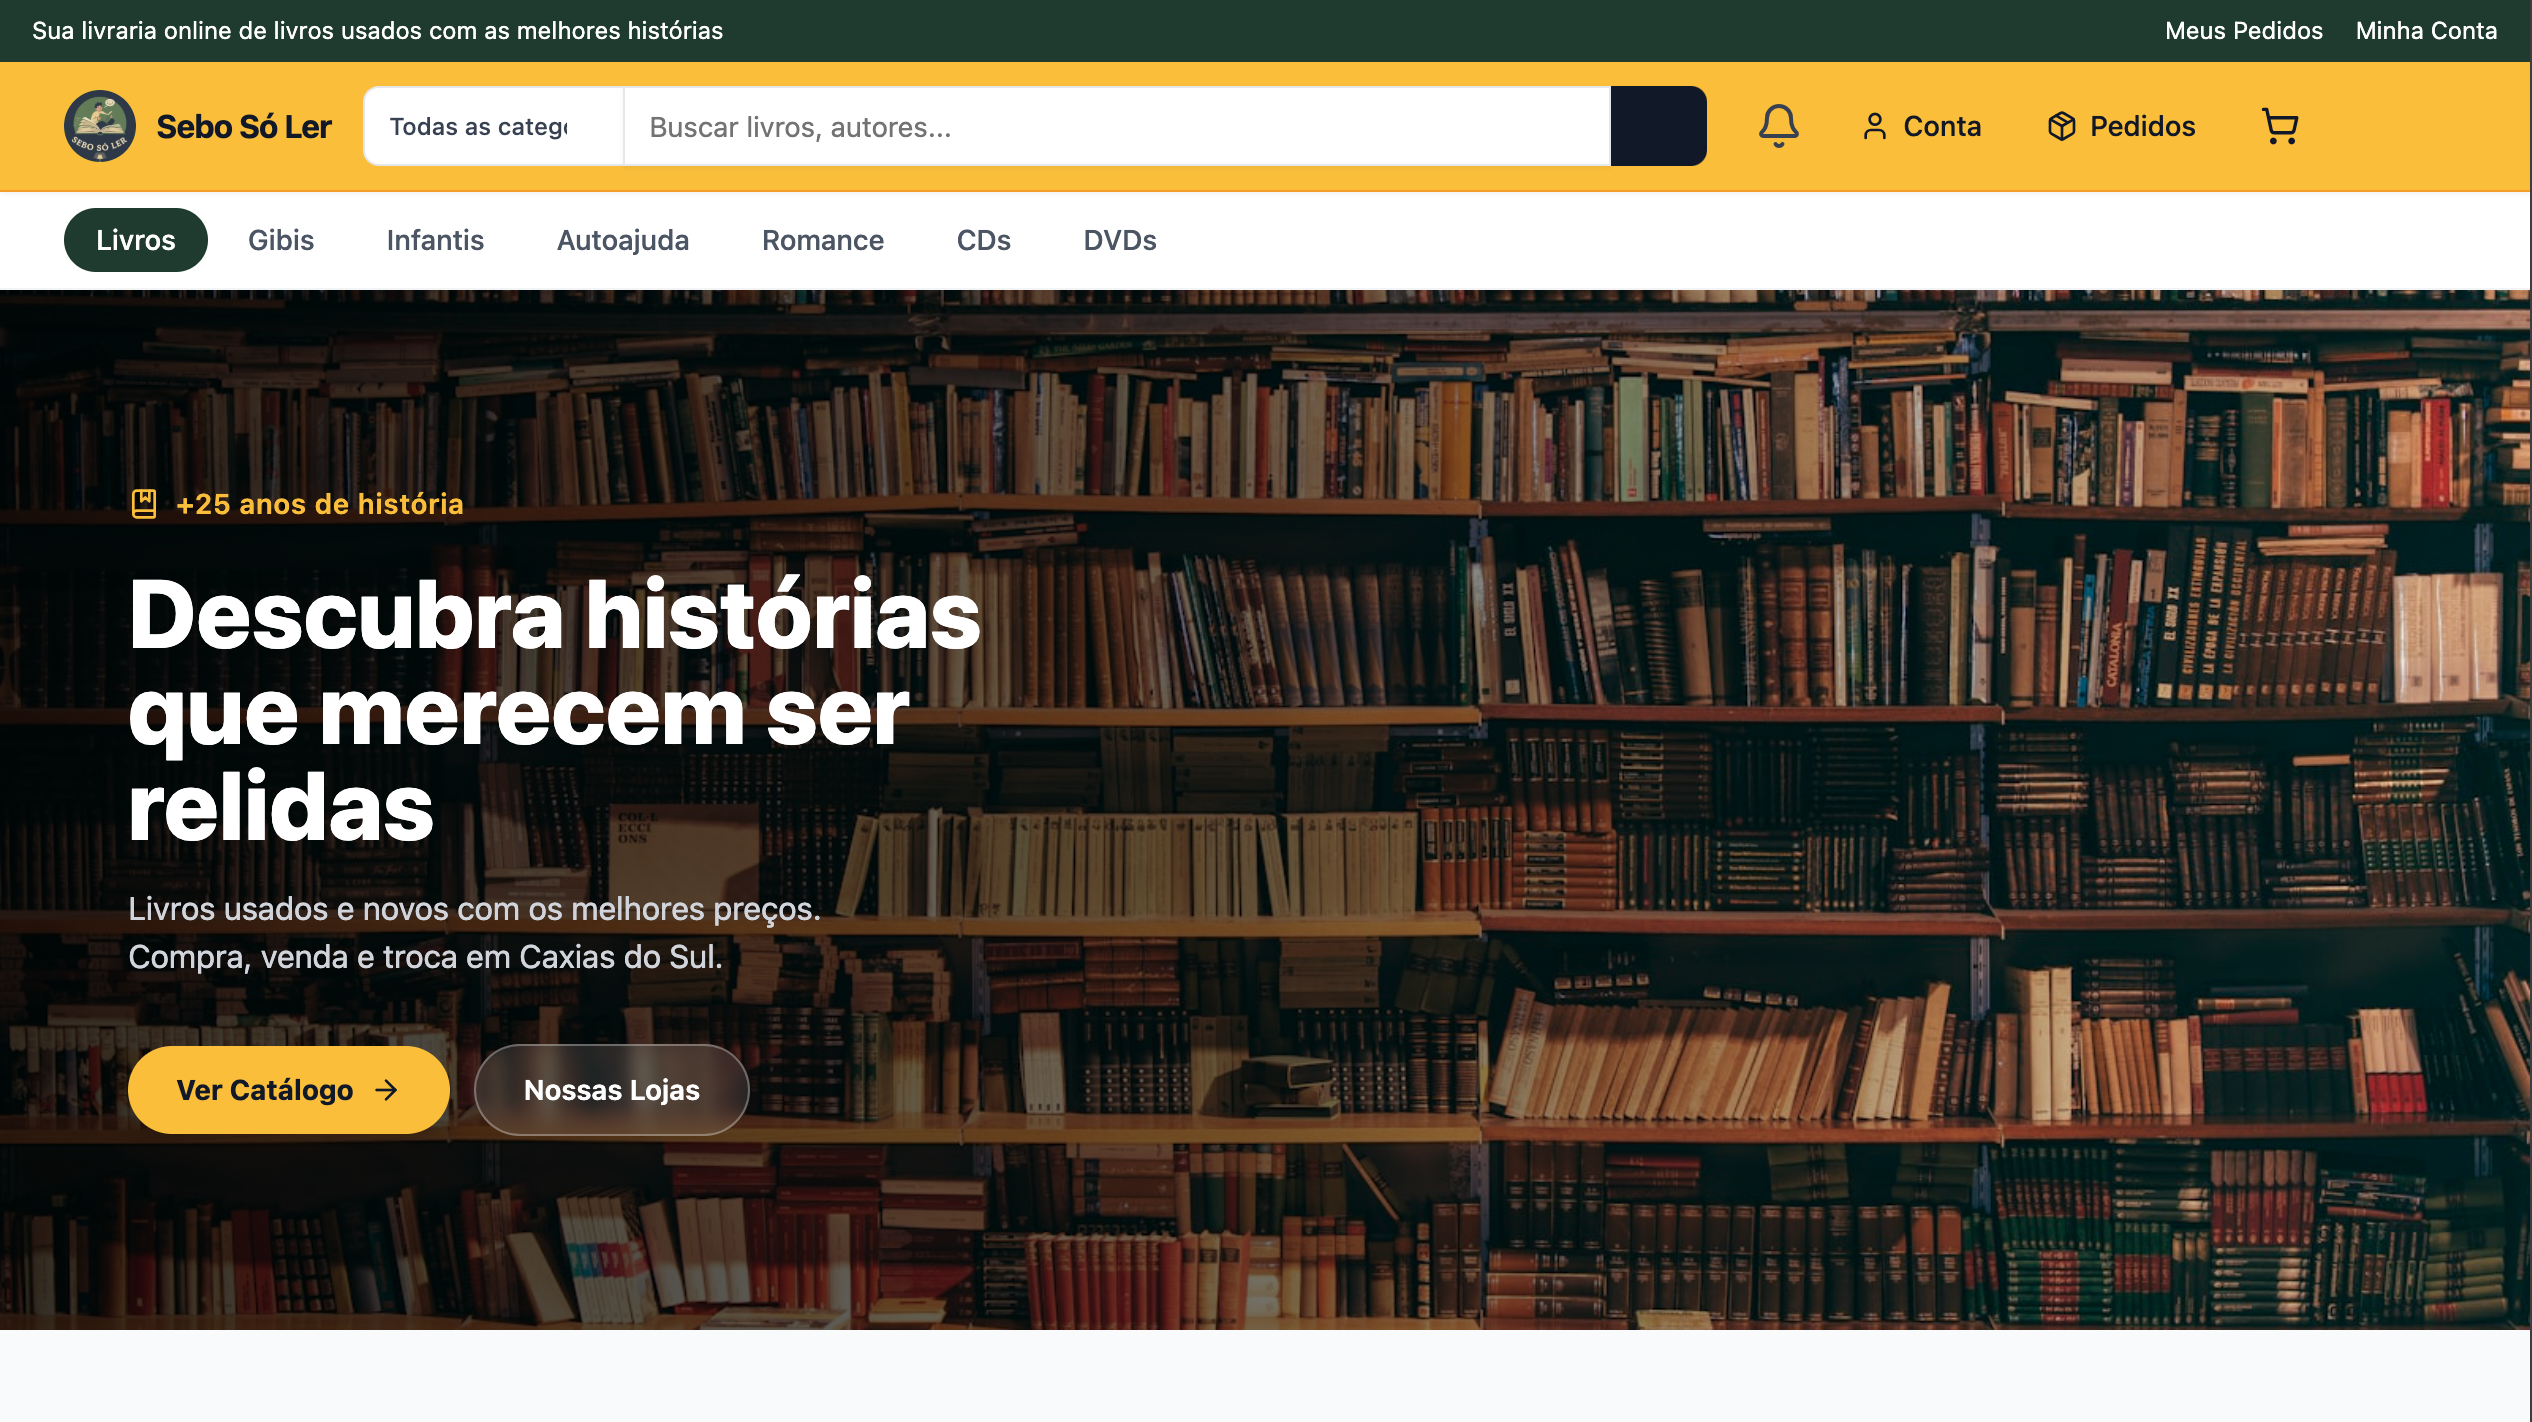This screenshot has width=2532, height=1422.
Task: Select the Romance category tab
Action: (x=822, y=240)
